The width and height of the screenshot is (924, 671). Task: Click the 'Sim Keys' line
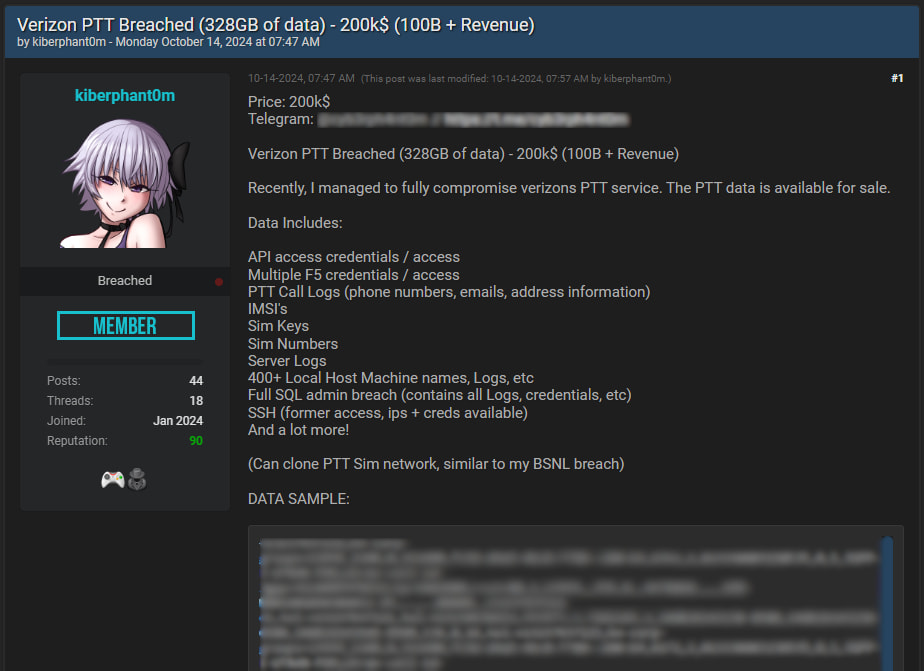click(x=278, y=326)
